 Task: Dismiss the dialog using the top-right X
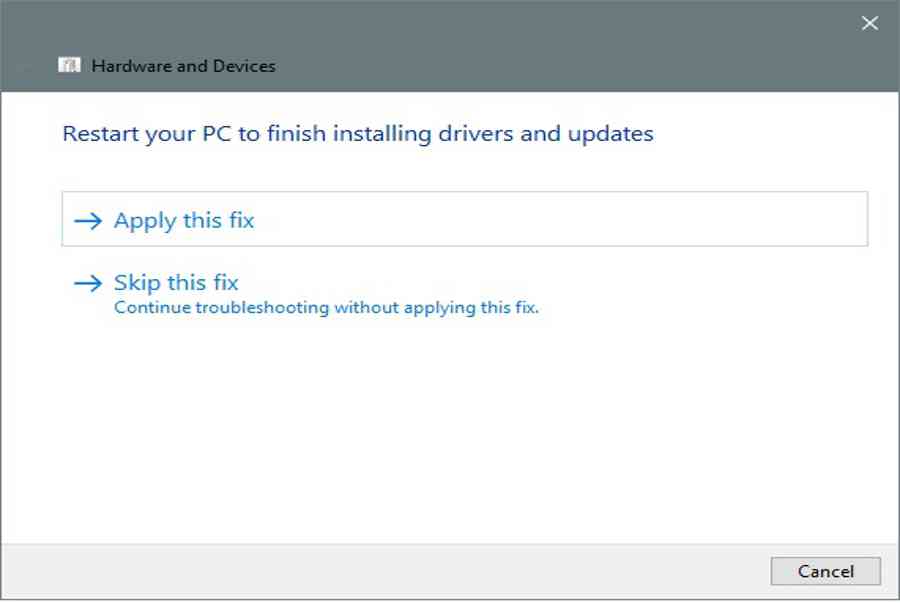870,23
